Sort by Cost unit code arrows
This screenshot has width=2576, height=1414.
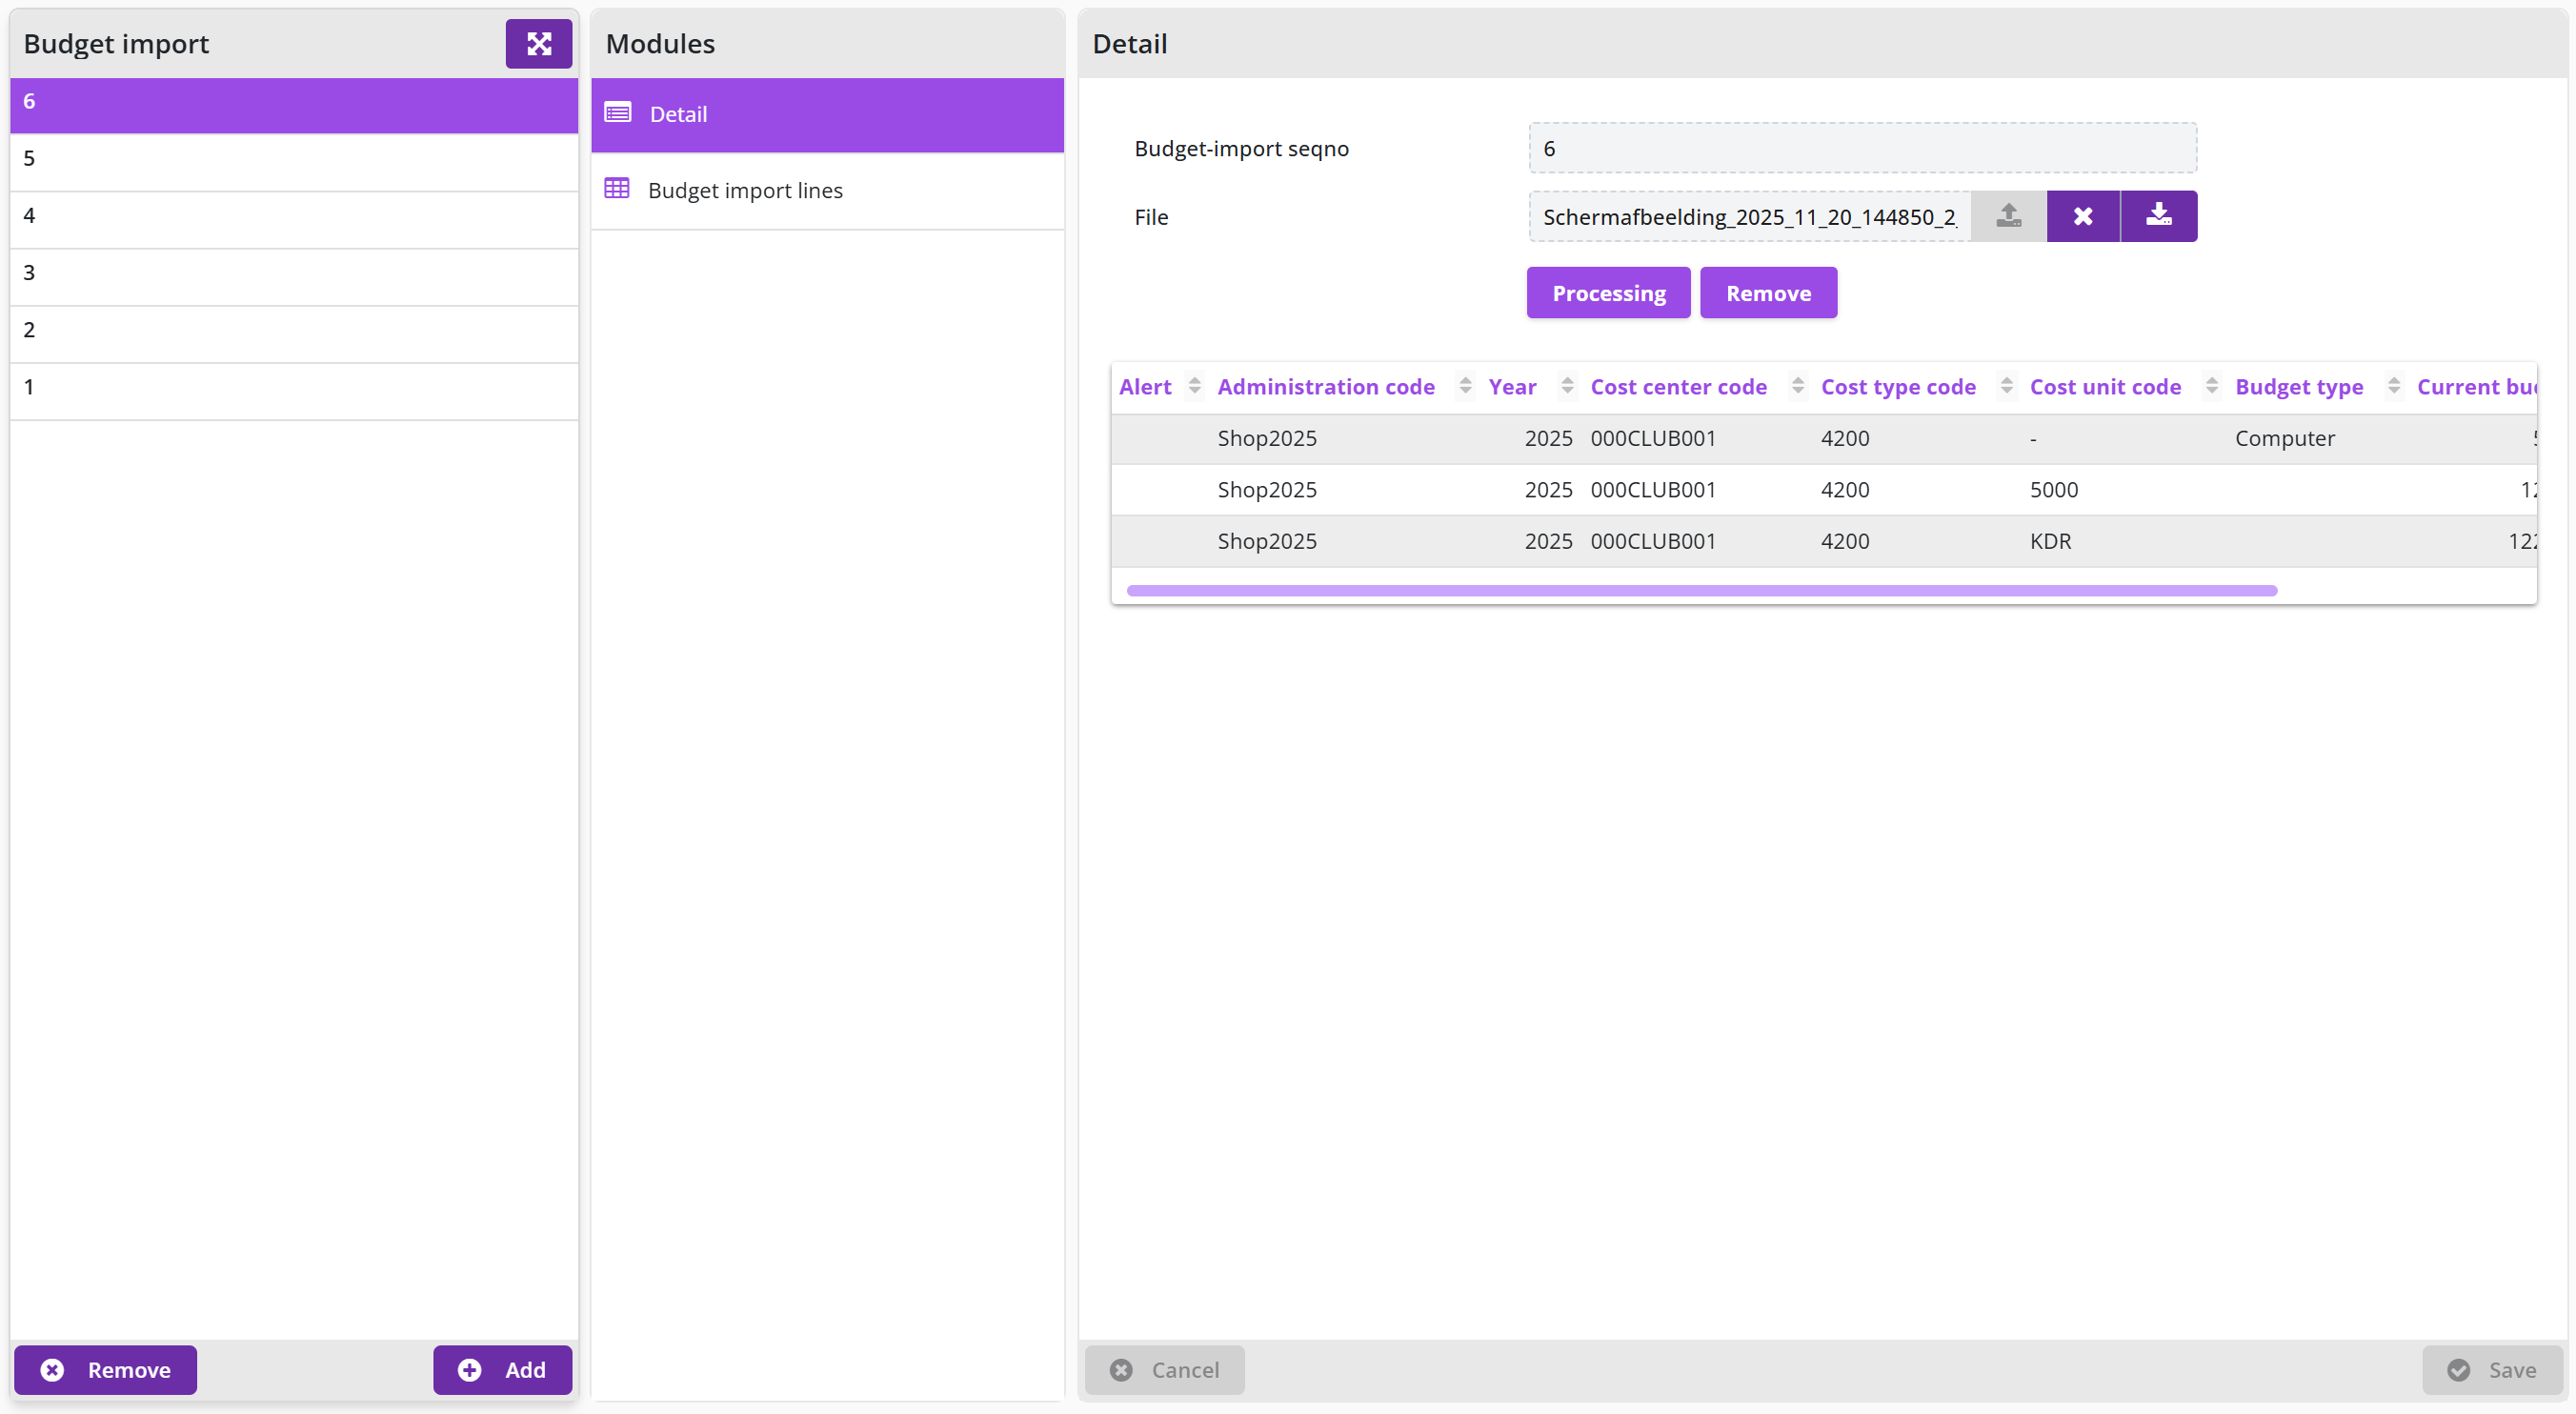point(2212,386)
